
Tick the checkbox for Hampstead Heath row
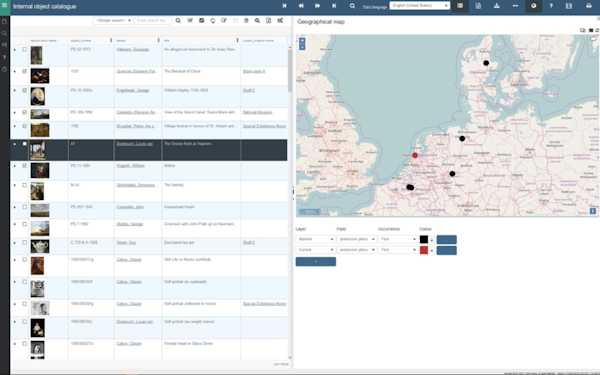pyautogui.click(x=24, y=207)
